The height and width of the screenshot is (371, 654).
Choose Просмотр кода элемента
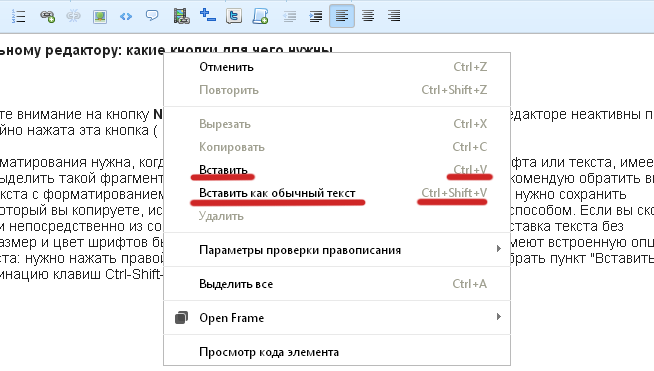click(x=337, y=352)
